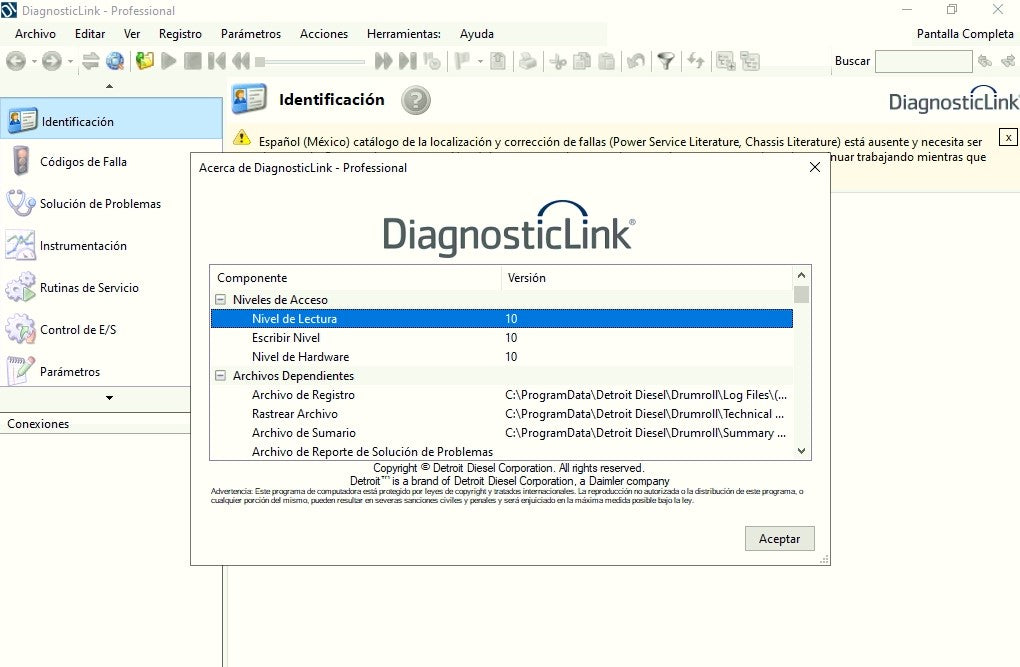The image size is (1020, 667).
Task: Click the back navigation arrow in toolbar
Action: click(16, 61)
